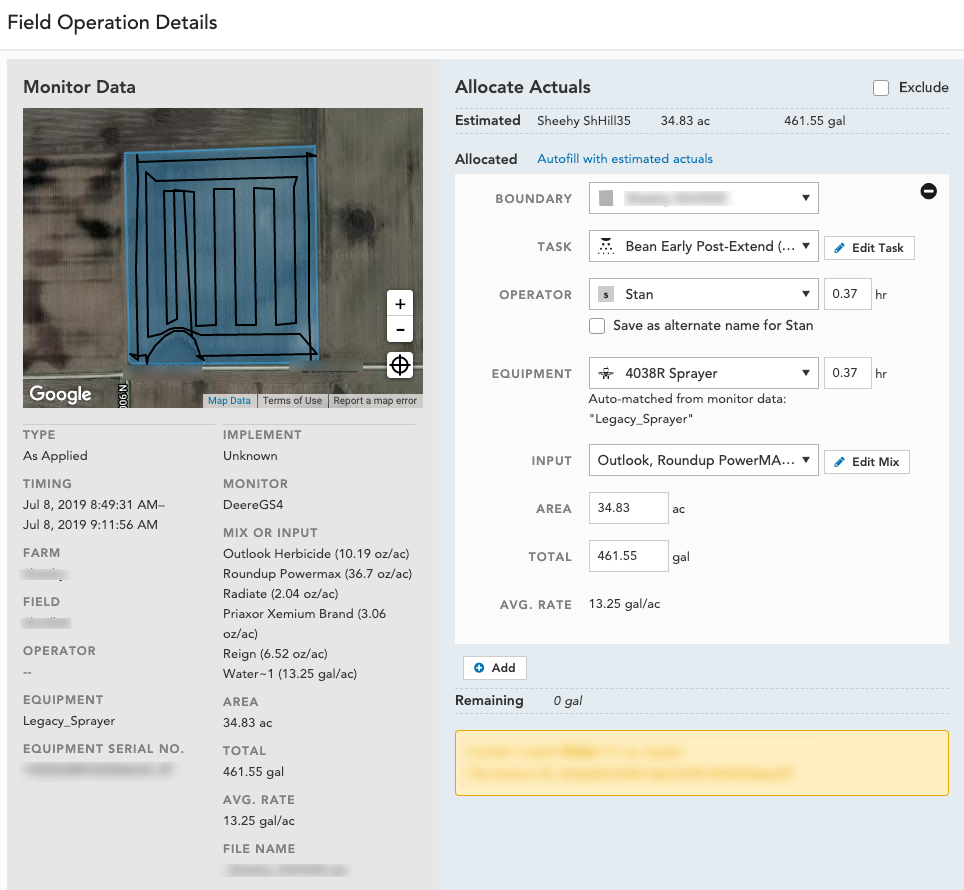
Task: Zoom out of the map with minus icon
Action: (x=400, y=329)
